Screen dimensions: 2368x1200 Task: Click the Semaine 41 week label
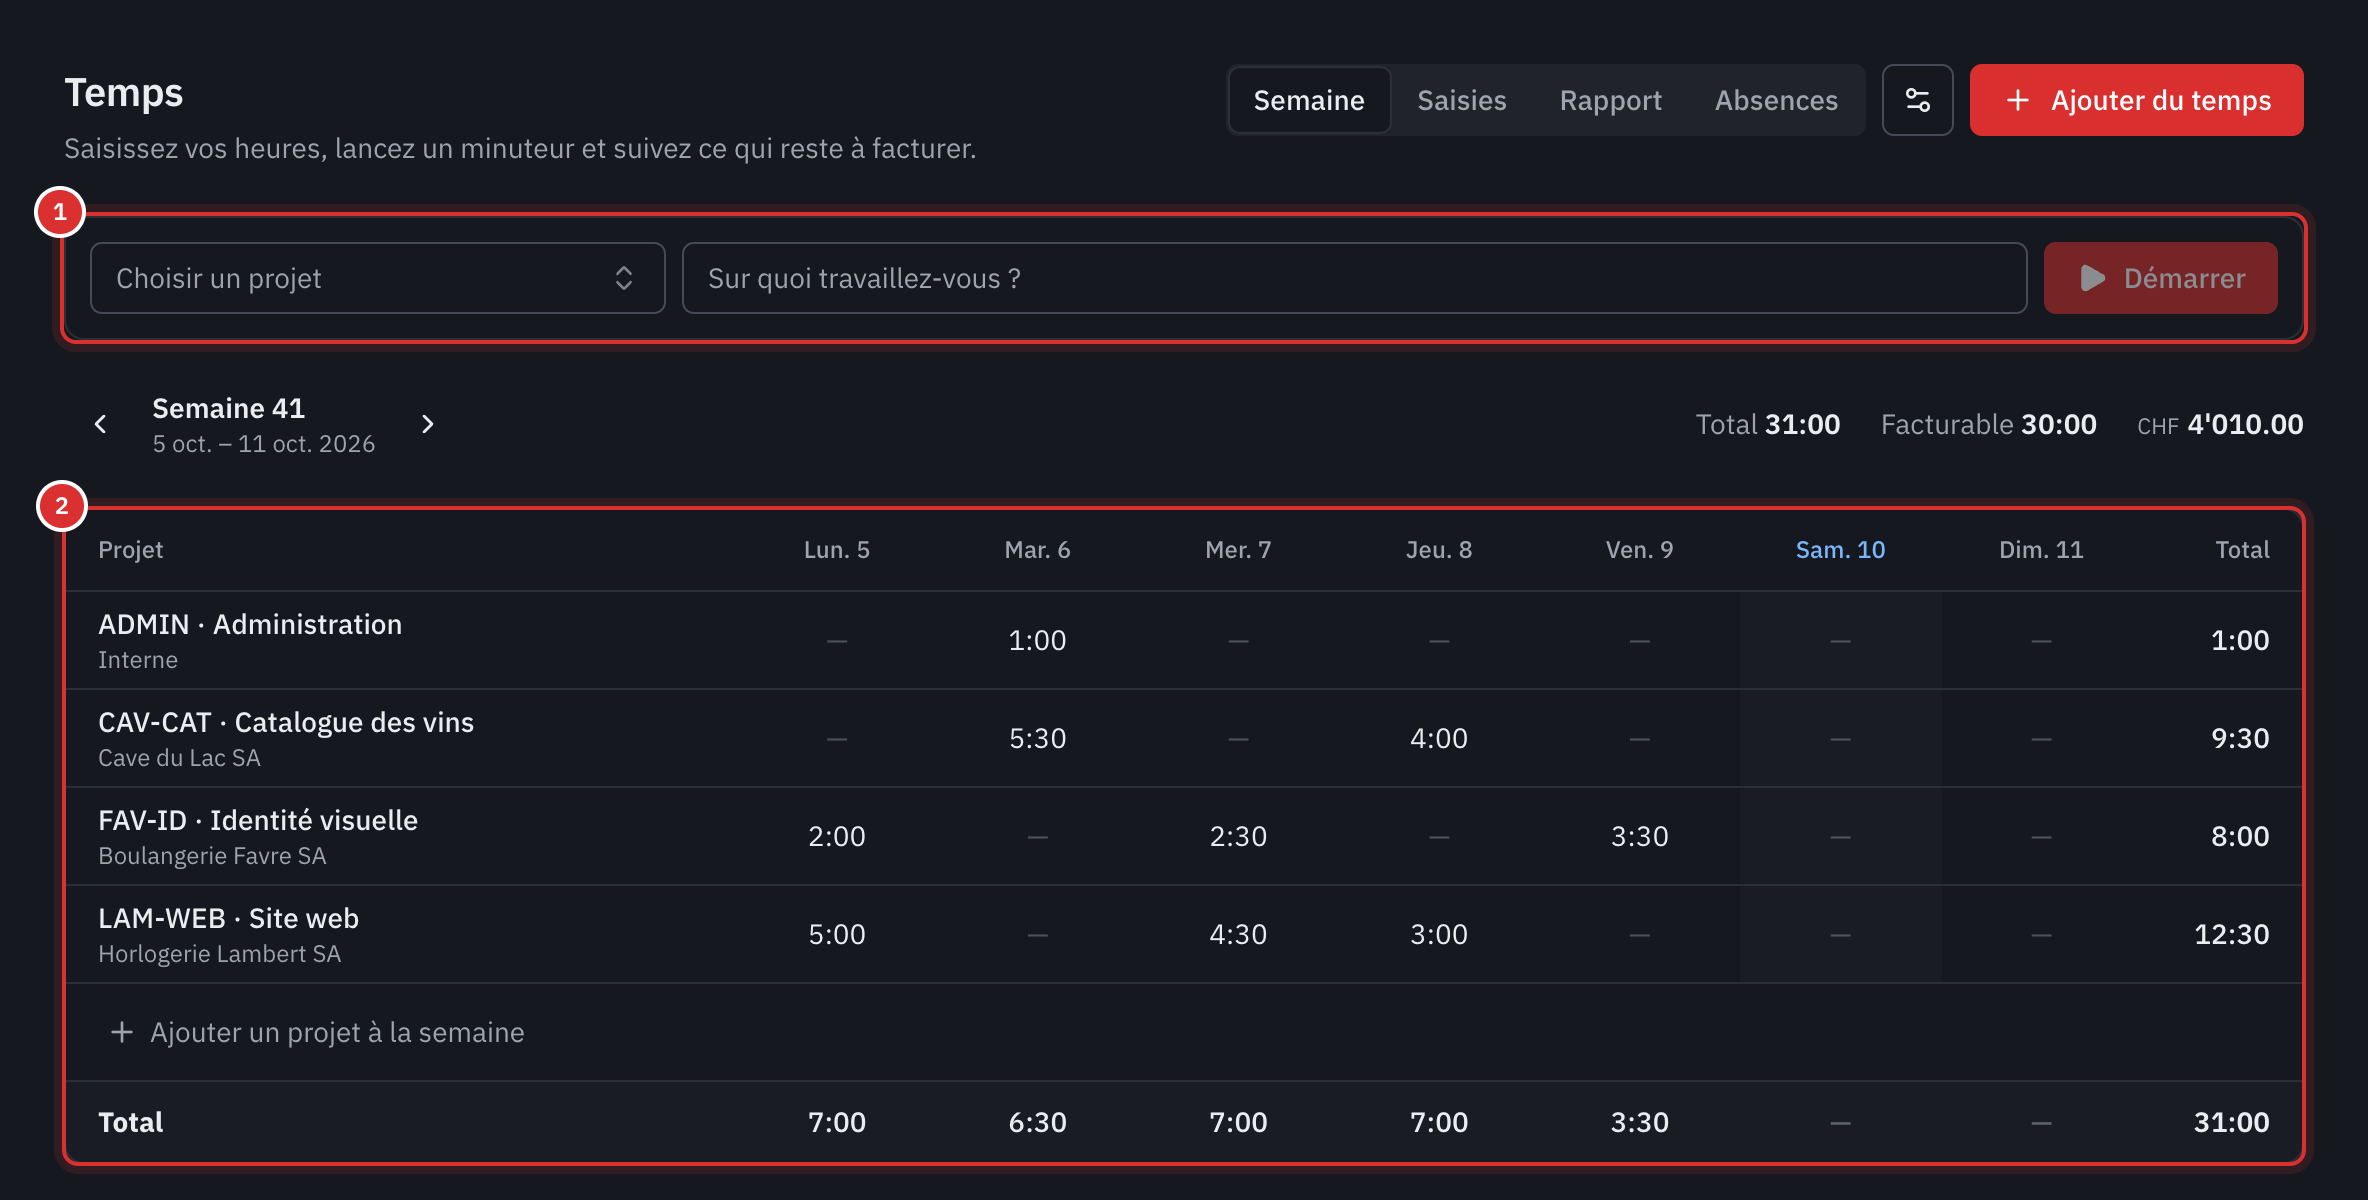point(228,408)
